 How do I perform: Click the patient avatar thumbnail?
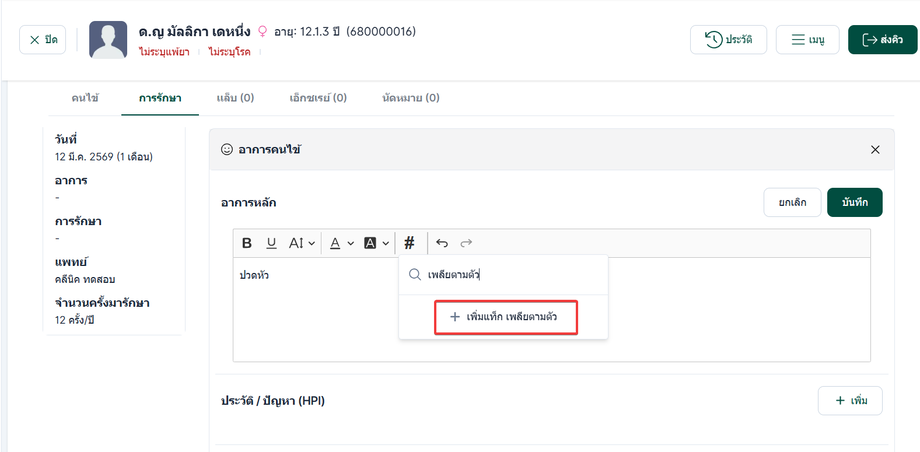point(108,40)
